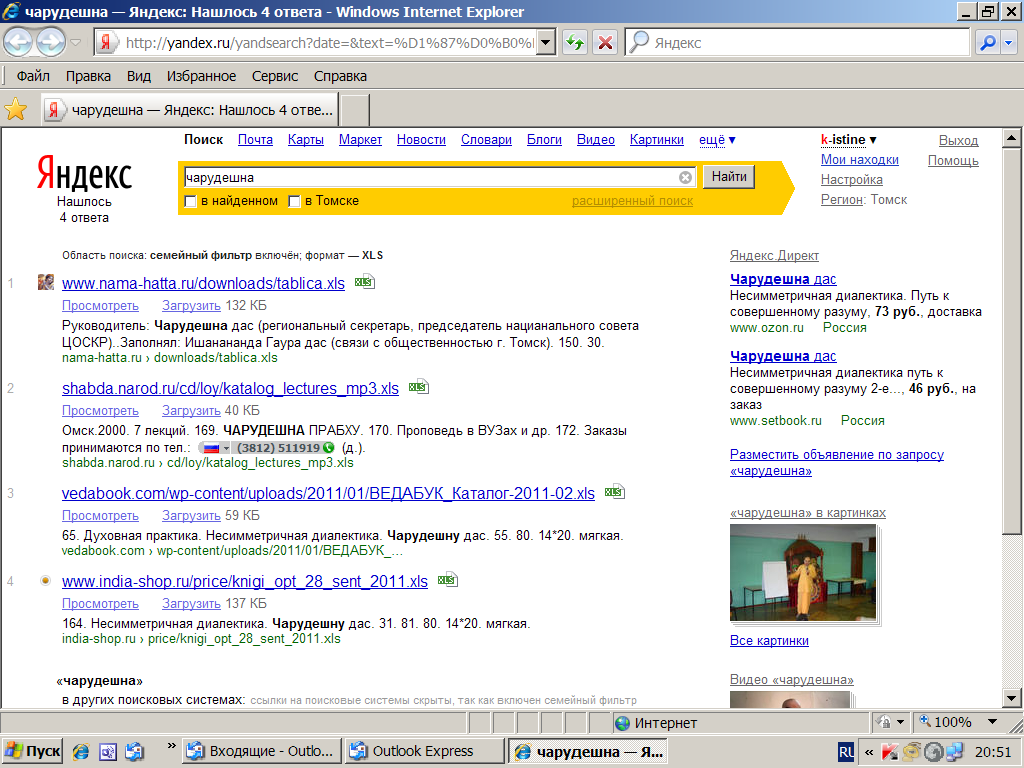Tick the 'в Томске' checkbox
This screenshot has height=768, width=1024.
[x=295, y=201]
